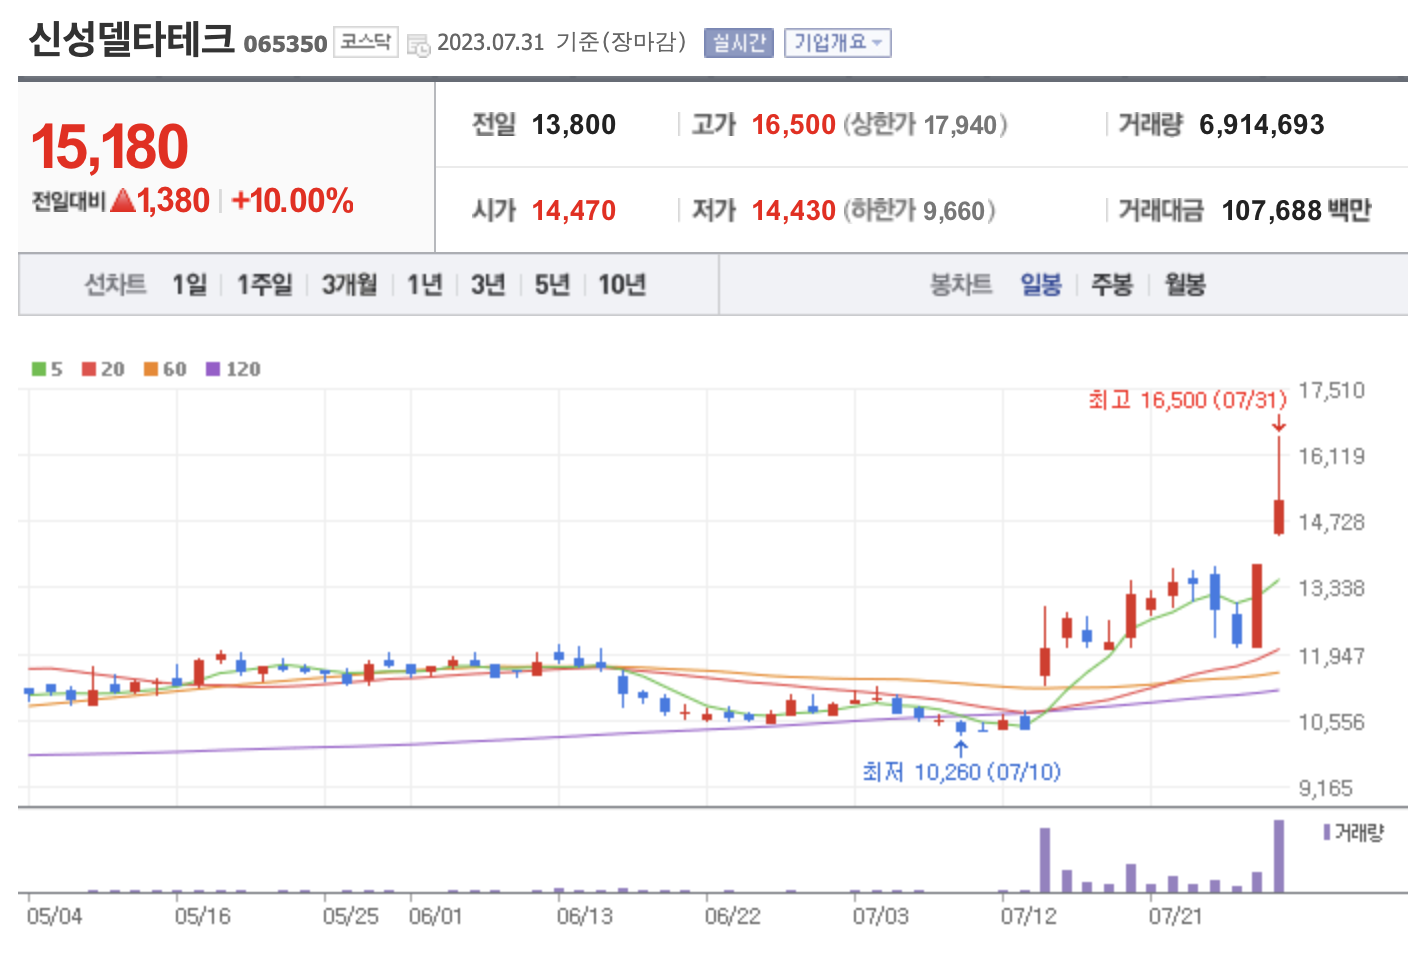The width and height of the screenshot is (1408, 964).
Task: Click the 고가 value 16,500
Action: coord(793,125)
